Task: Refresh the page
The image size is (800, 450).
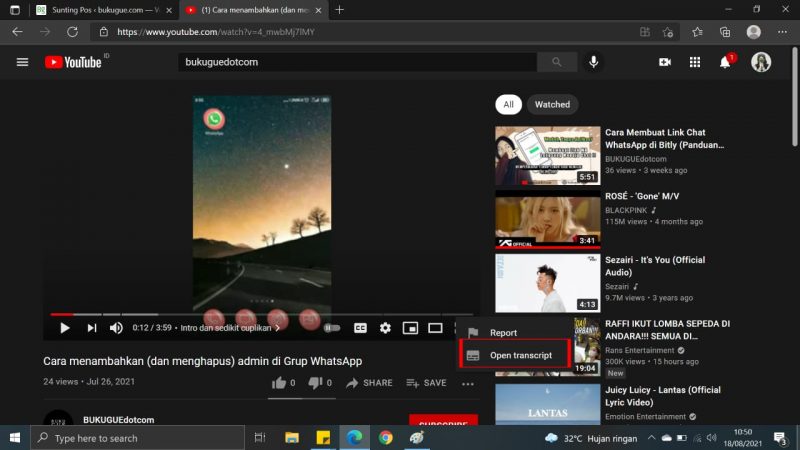Action: tap(72, 32)
